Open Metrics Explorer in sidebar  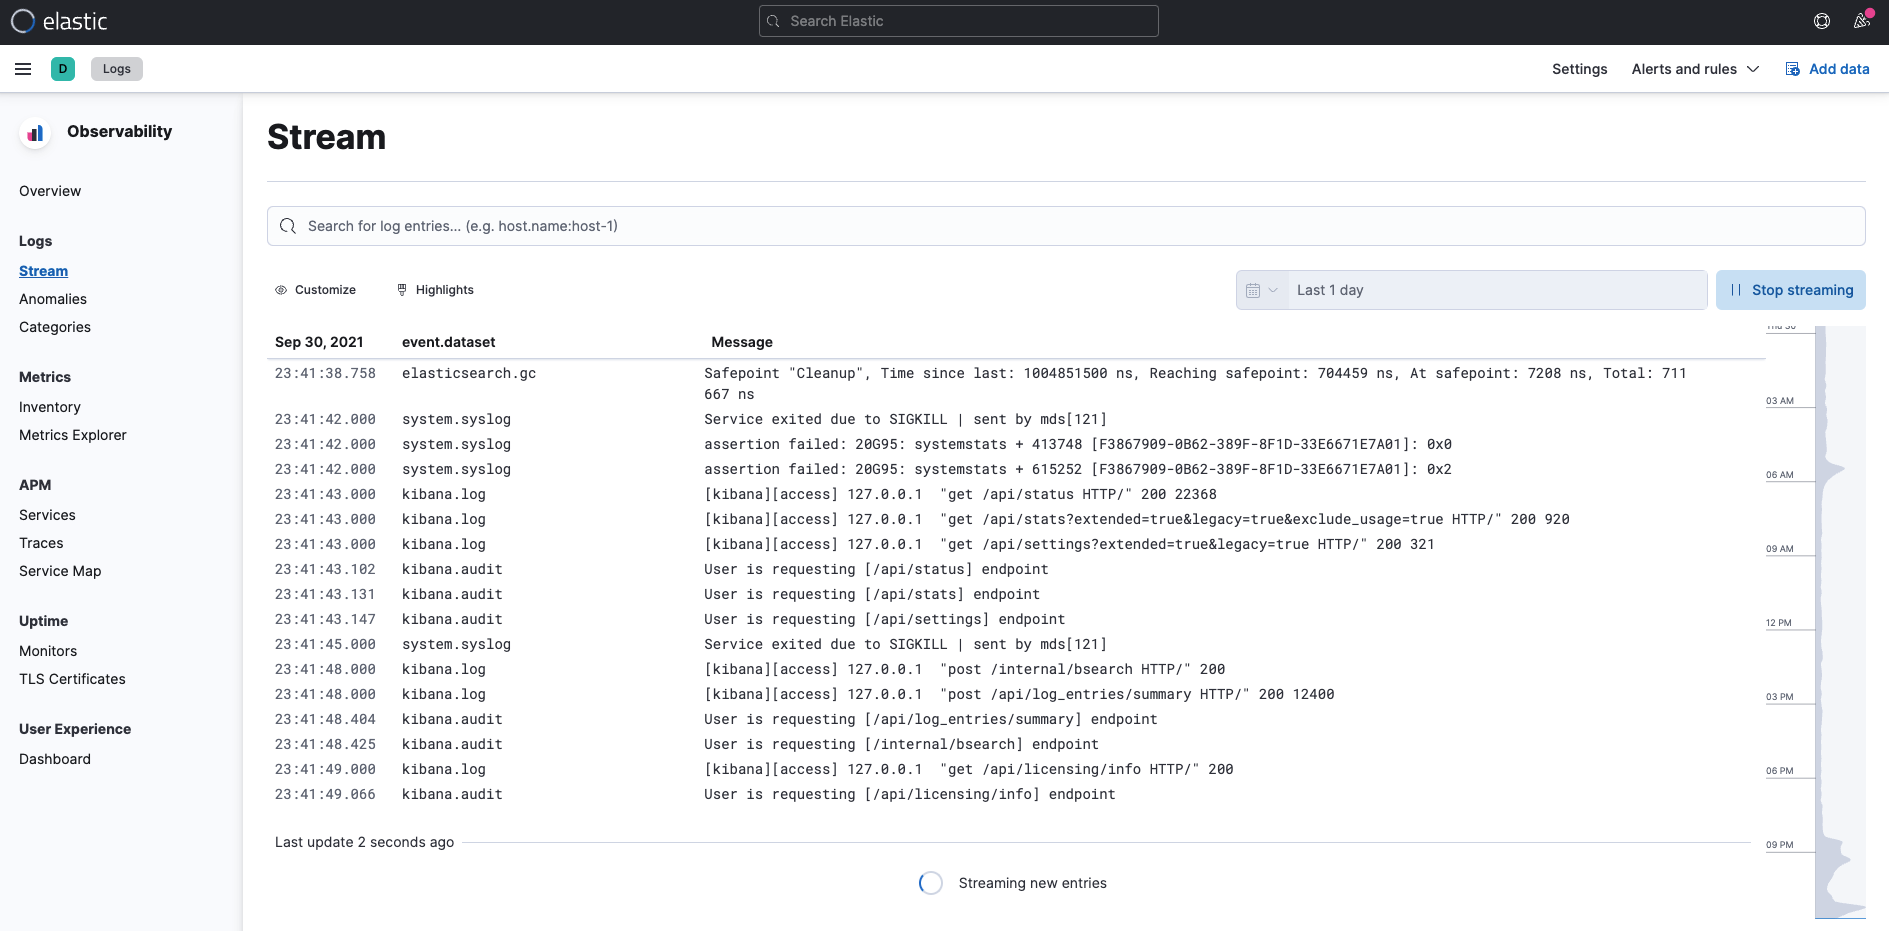pos(73,435)
